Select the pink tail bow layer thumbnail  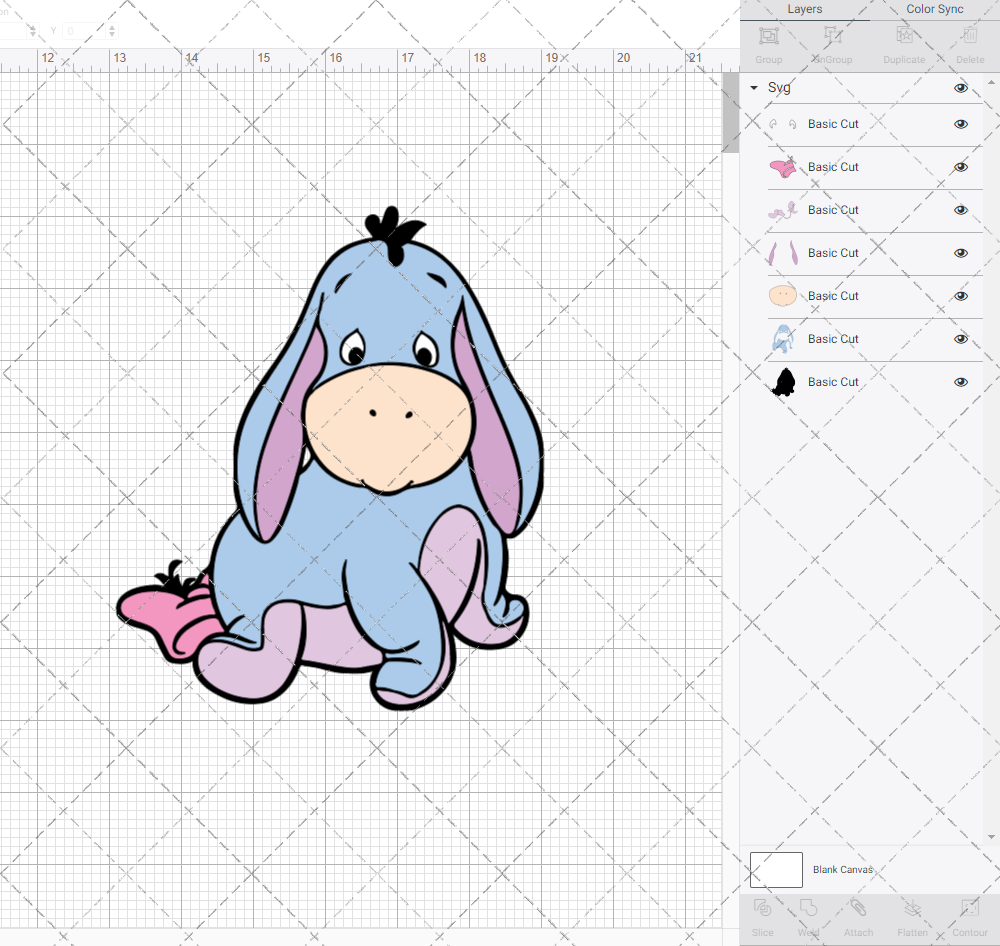click(x=783, y=167)
